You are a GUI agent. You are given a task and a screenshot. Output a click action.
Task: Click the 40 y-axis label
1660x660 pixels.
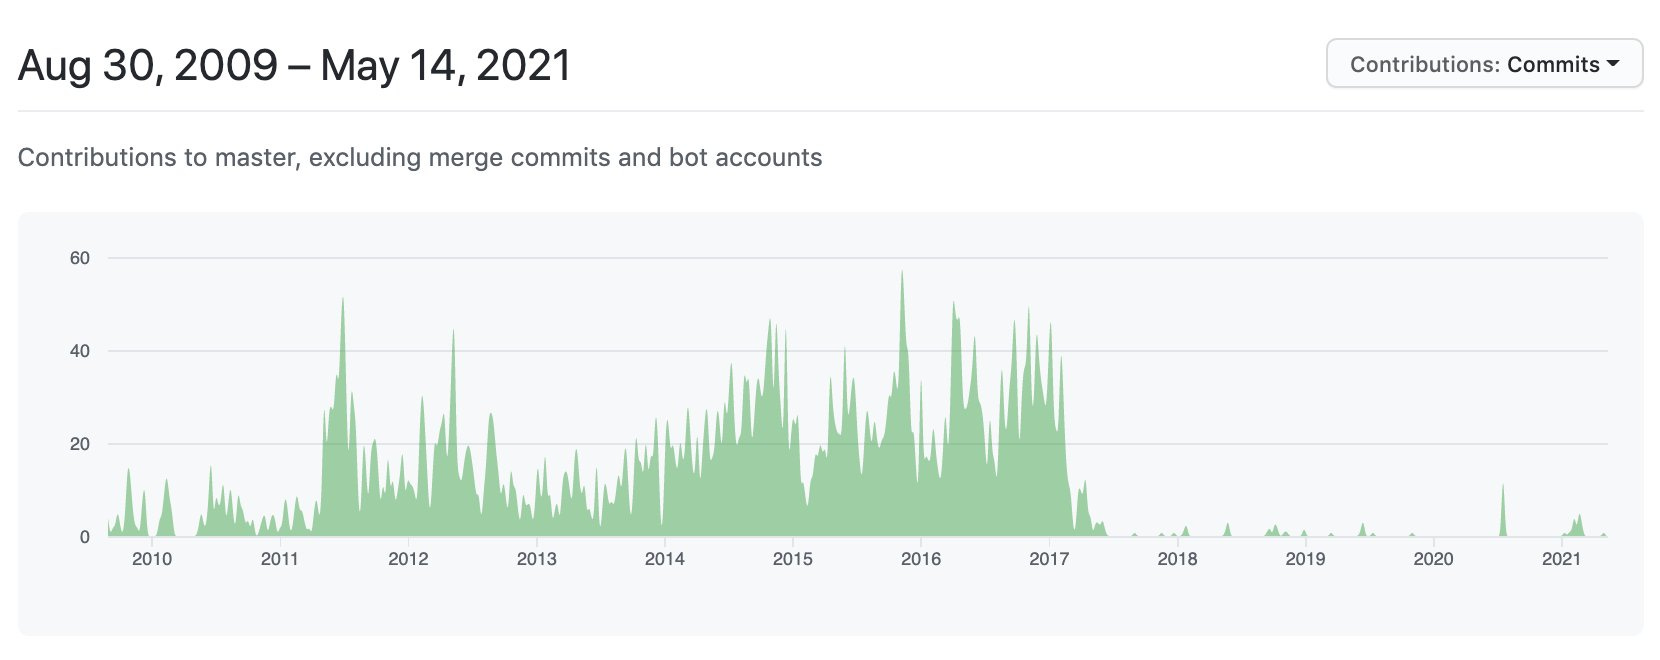[x=80, y=351]
